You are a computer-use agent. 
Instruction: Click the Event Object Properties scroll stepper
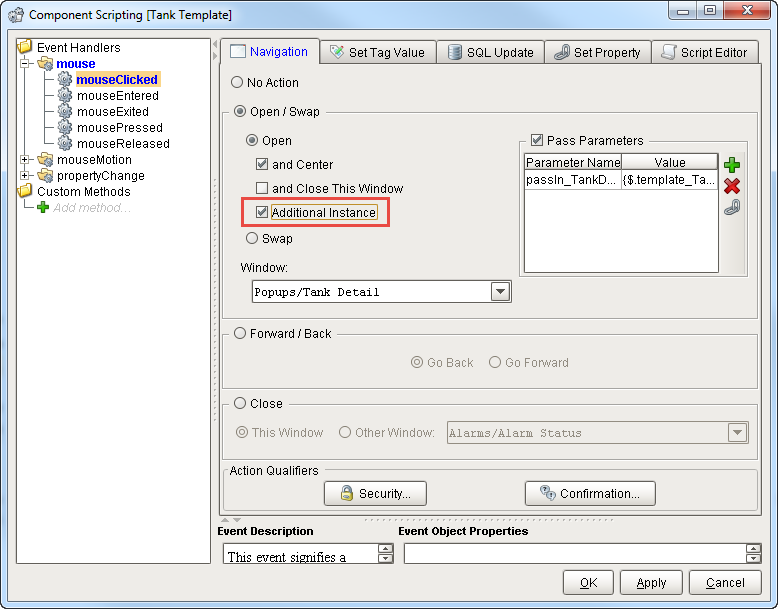[753, 553]
